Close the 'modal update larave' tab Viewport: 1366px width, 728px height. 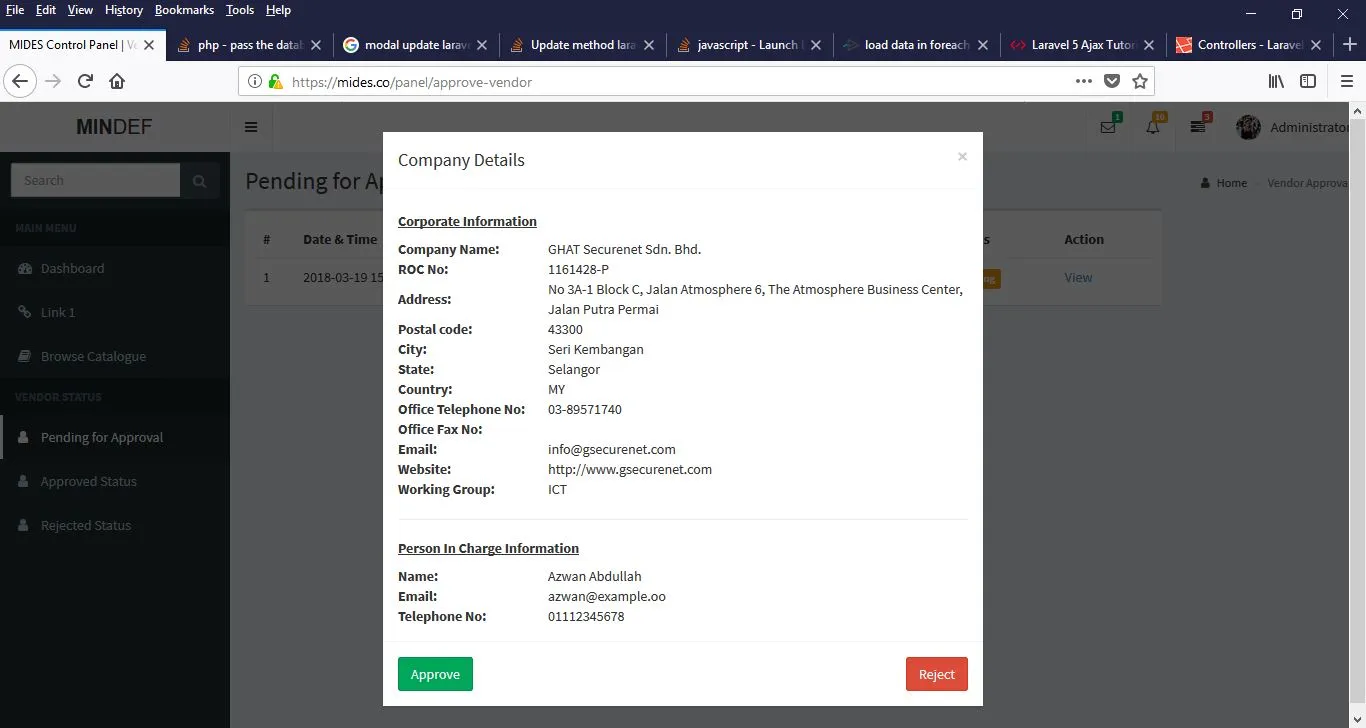click(x=482, y=45)
